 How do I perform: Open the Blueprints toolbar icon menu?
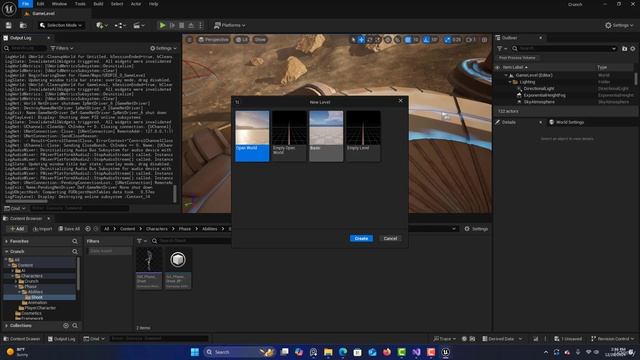coord(120,25)
